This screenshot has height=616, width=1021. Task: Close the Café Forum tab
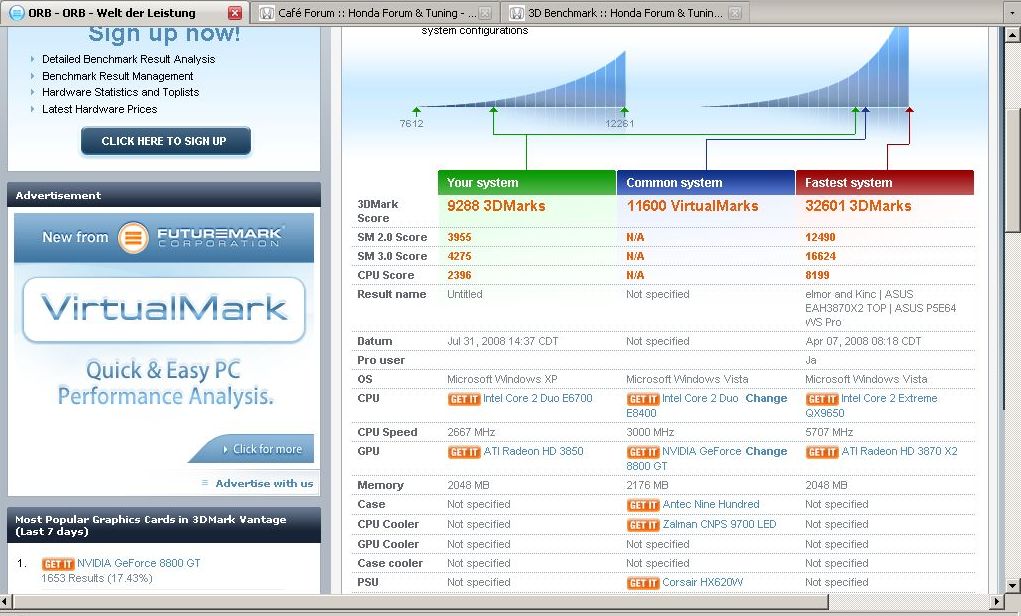(485, 12)
